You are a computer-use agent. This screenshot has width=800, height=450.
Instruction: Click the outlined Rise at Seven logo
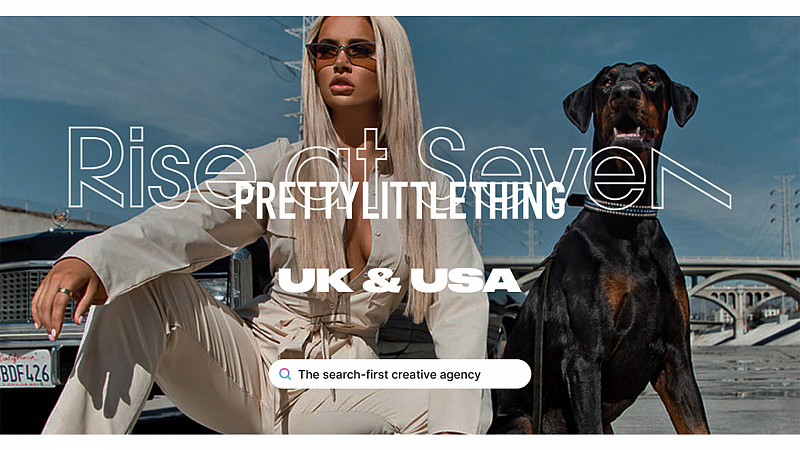point(399,168)
